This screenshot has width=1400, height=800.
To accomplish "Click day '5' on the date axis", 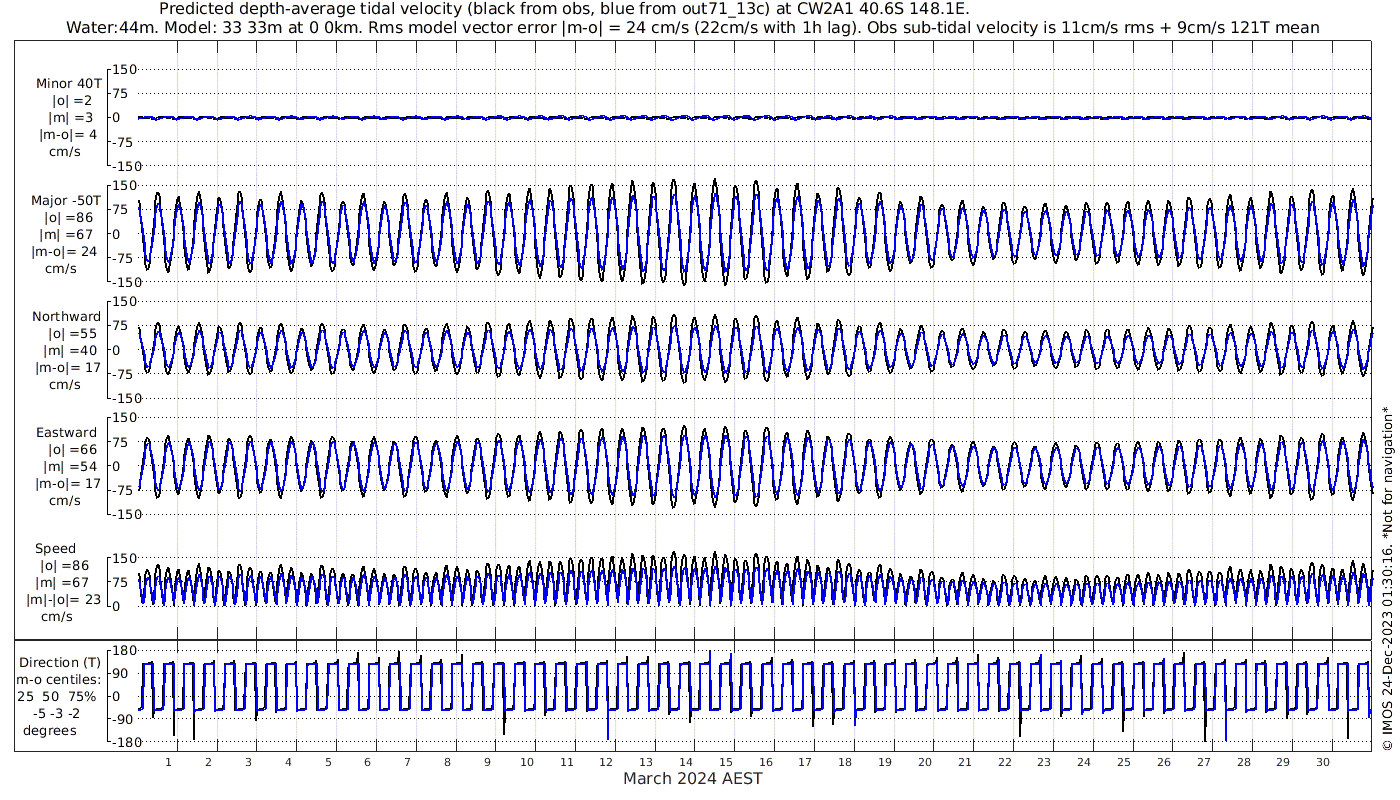I will coord(328,762).
